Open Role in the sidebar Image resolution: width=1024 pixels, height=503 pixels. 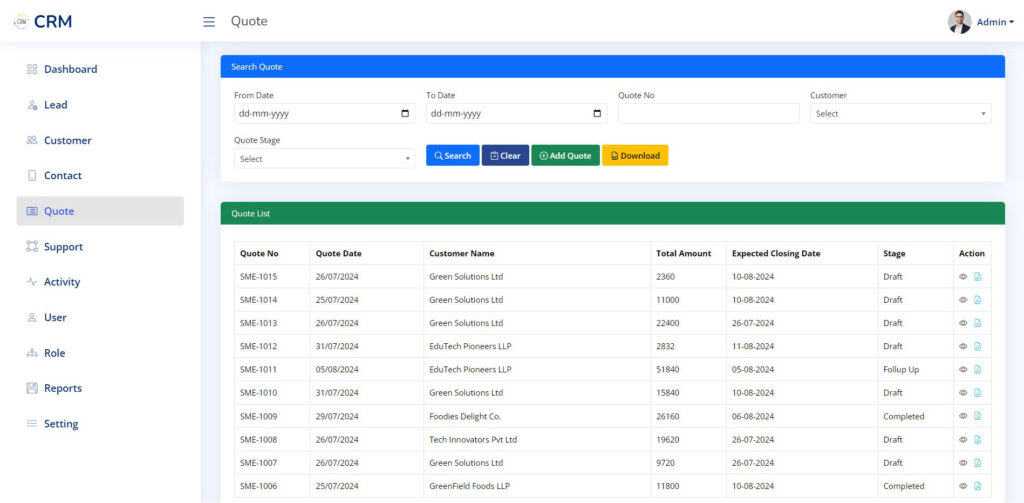100,353
